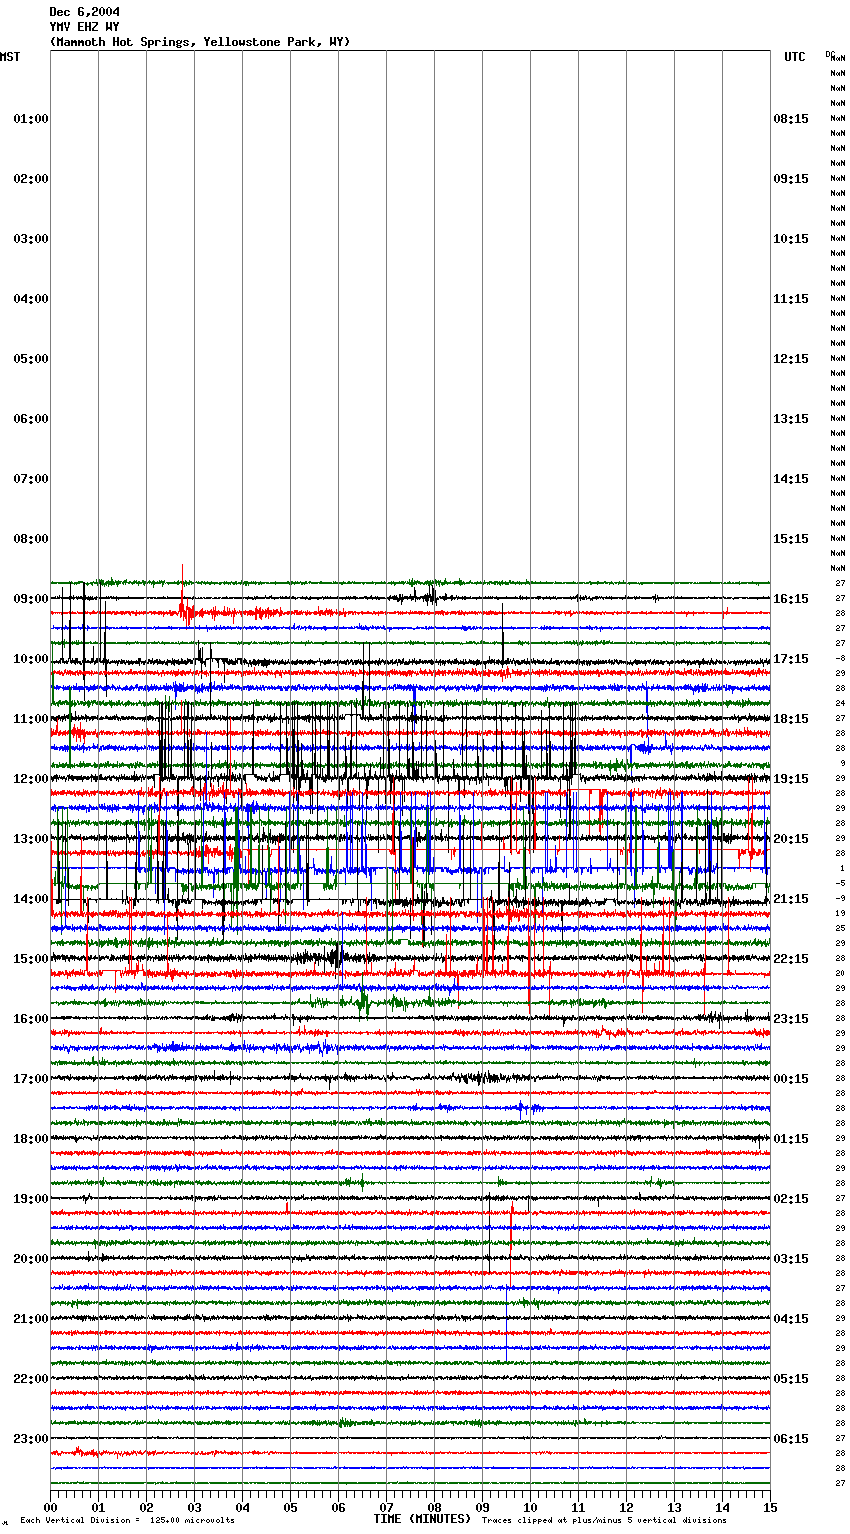This screenshot has height=1534, width=850.
Task: Click the MST label "18:00"
Action: click(31, 1139)
